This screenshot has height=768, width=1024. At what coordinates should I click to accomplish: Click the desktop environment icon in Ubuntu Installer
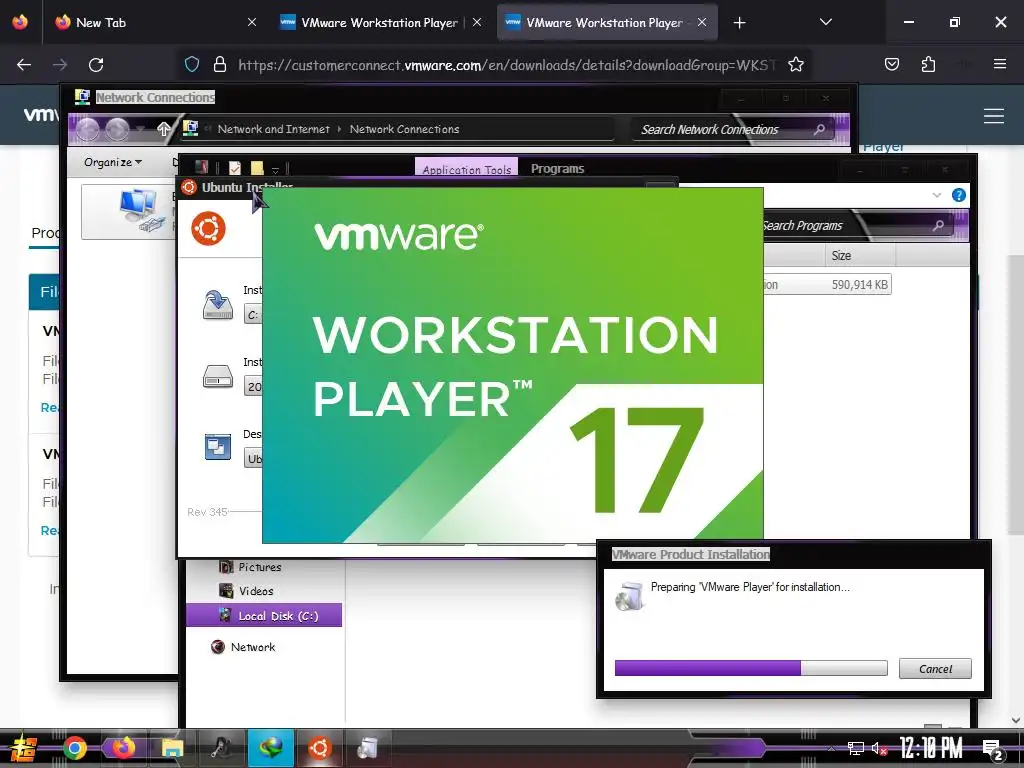(217, 447)
